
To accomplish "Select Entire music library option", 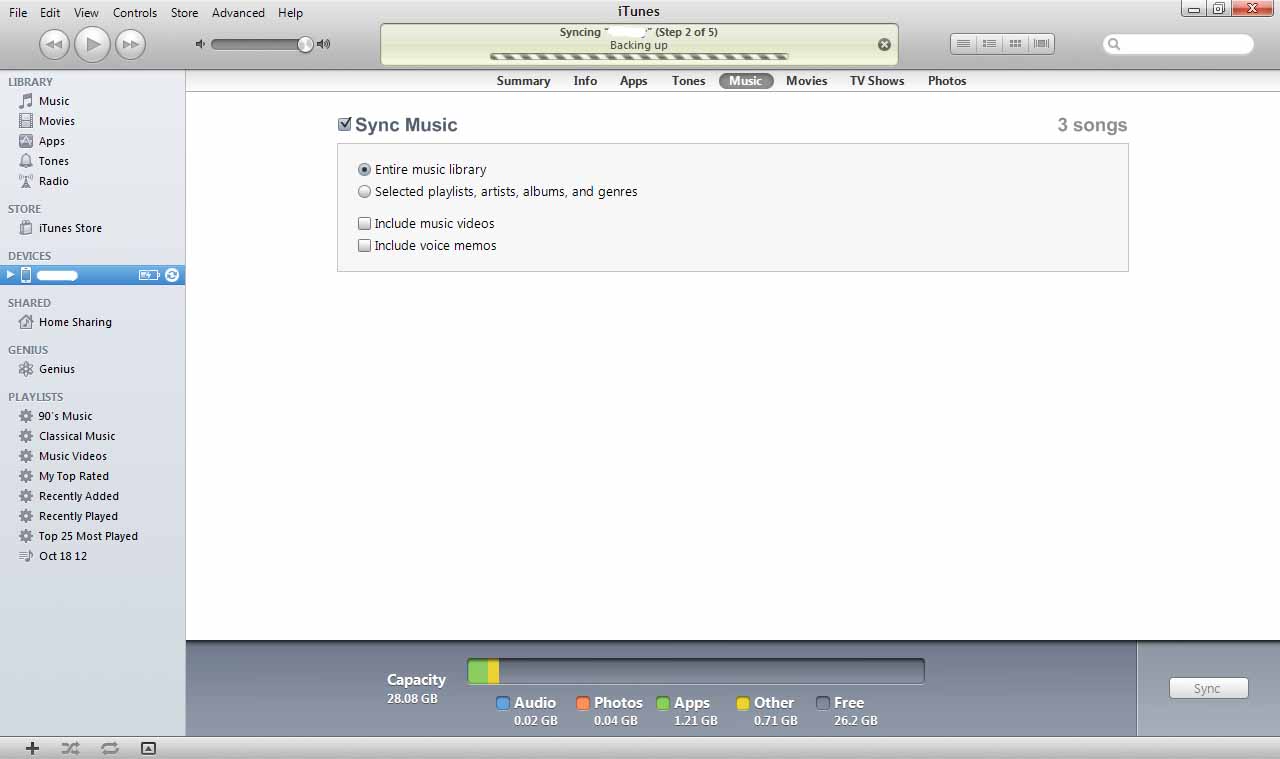I will click(364, 170).
